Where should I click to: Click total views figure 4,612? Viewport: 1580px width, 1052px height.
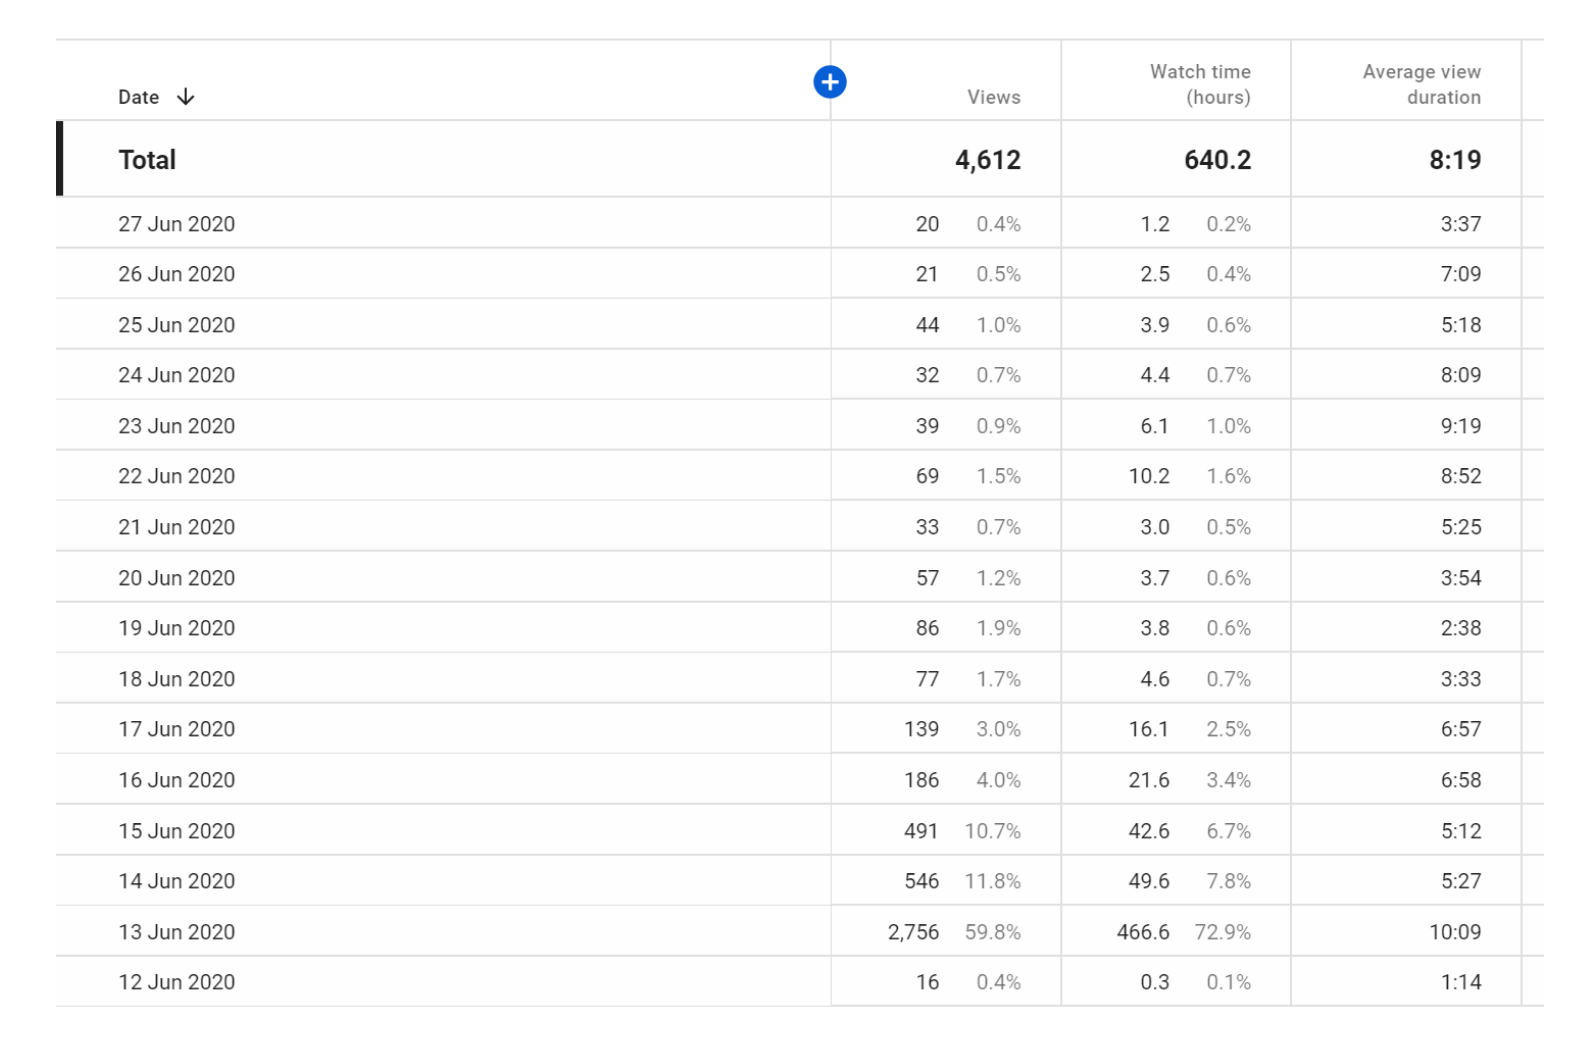point(988,160)
